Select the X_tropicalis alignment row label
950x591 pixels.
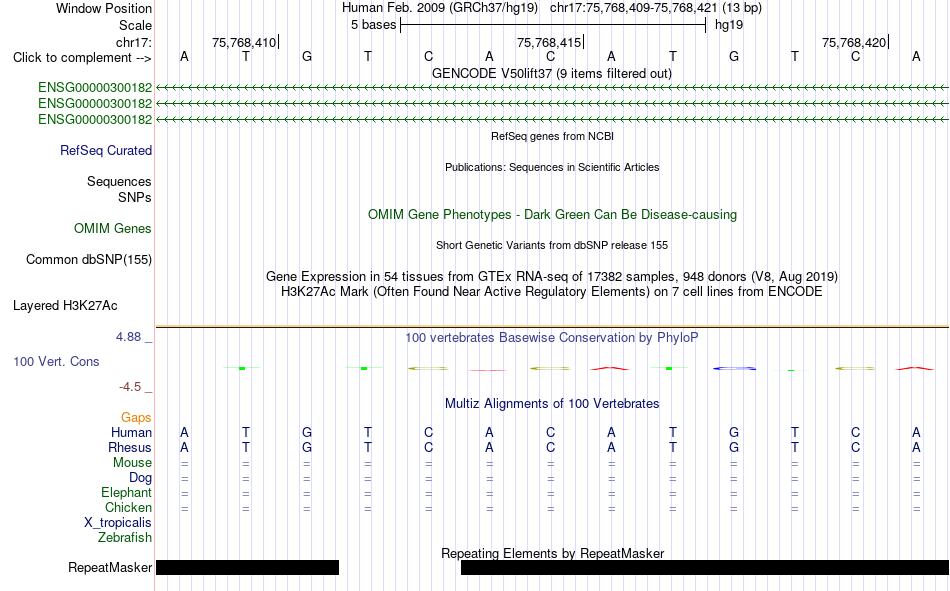pos(118,523)
